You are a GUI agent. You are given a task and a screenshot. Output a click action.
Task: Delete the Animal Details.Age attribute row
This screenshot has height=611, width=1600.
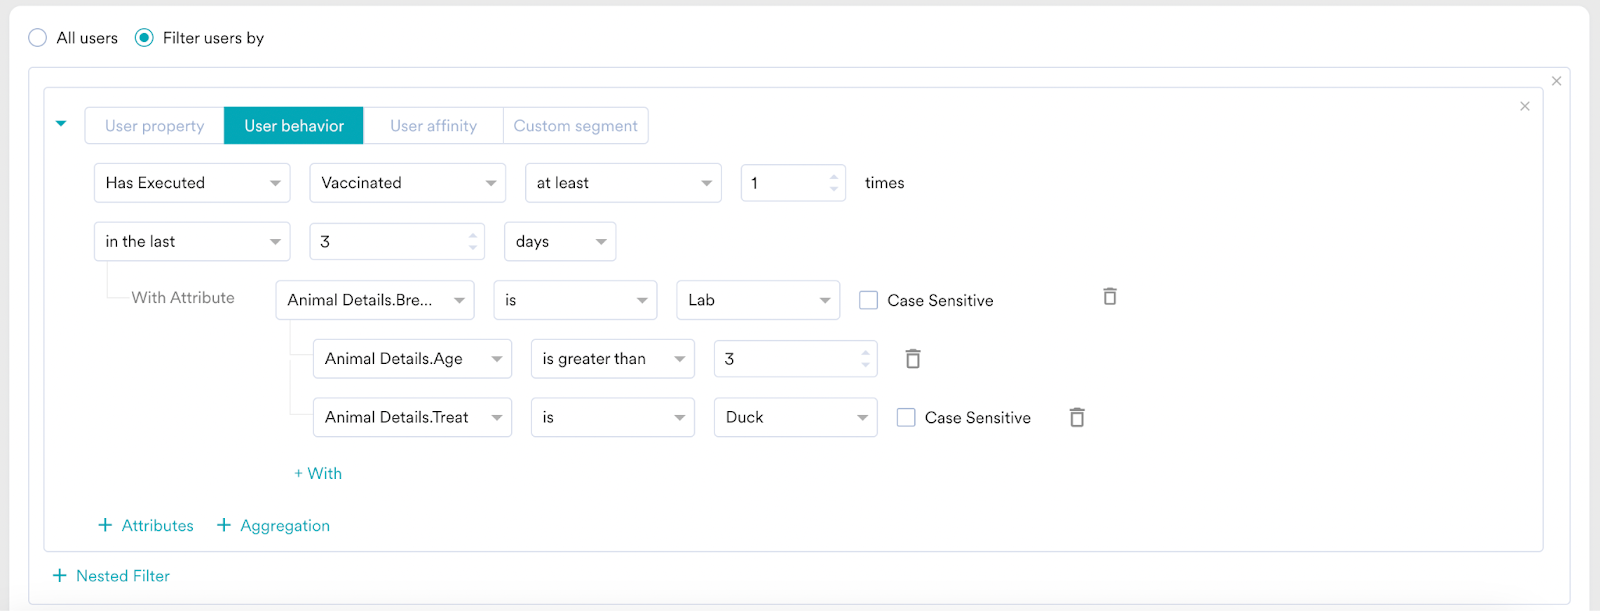[912, 359]
